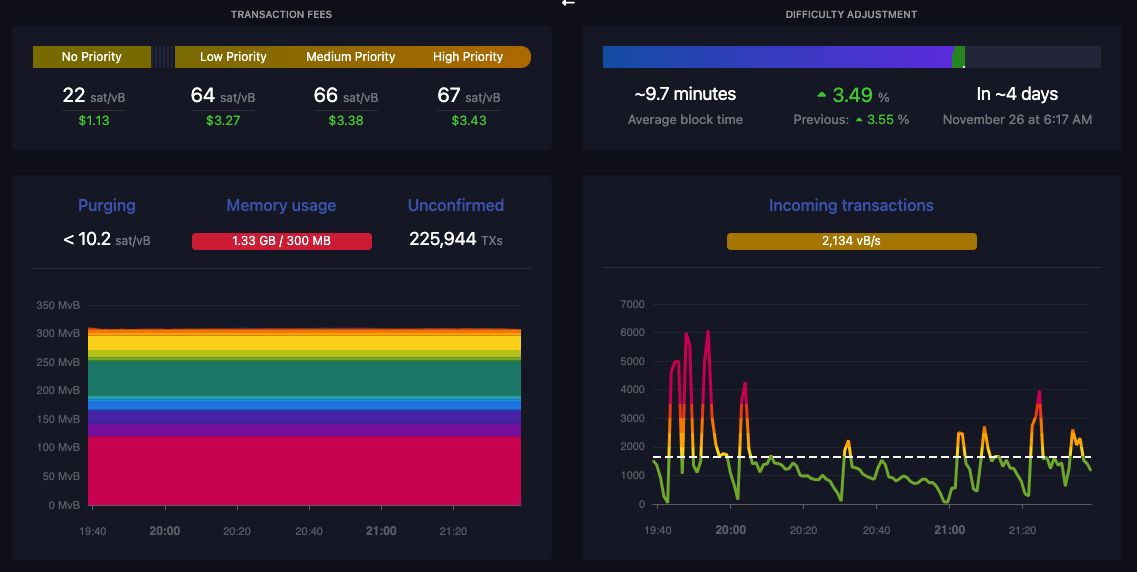Image resolution: width=1137 pixels, height=572 pixels.
Task: Click small green arrow beside previous 3.55 %
Action: (856, 120)
